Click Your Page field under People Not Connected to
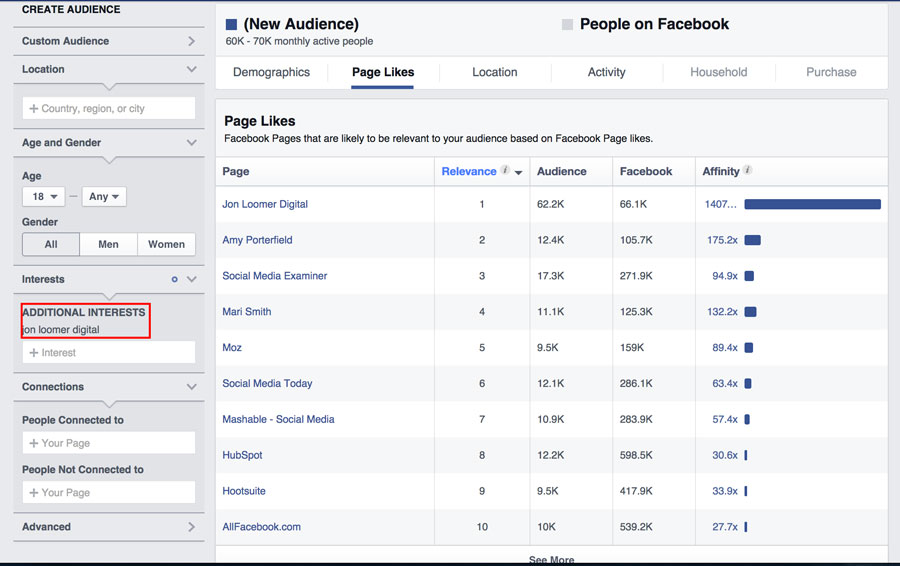The width and height of the screenshot is (900, 566). point(108,493)
